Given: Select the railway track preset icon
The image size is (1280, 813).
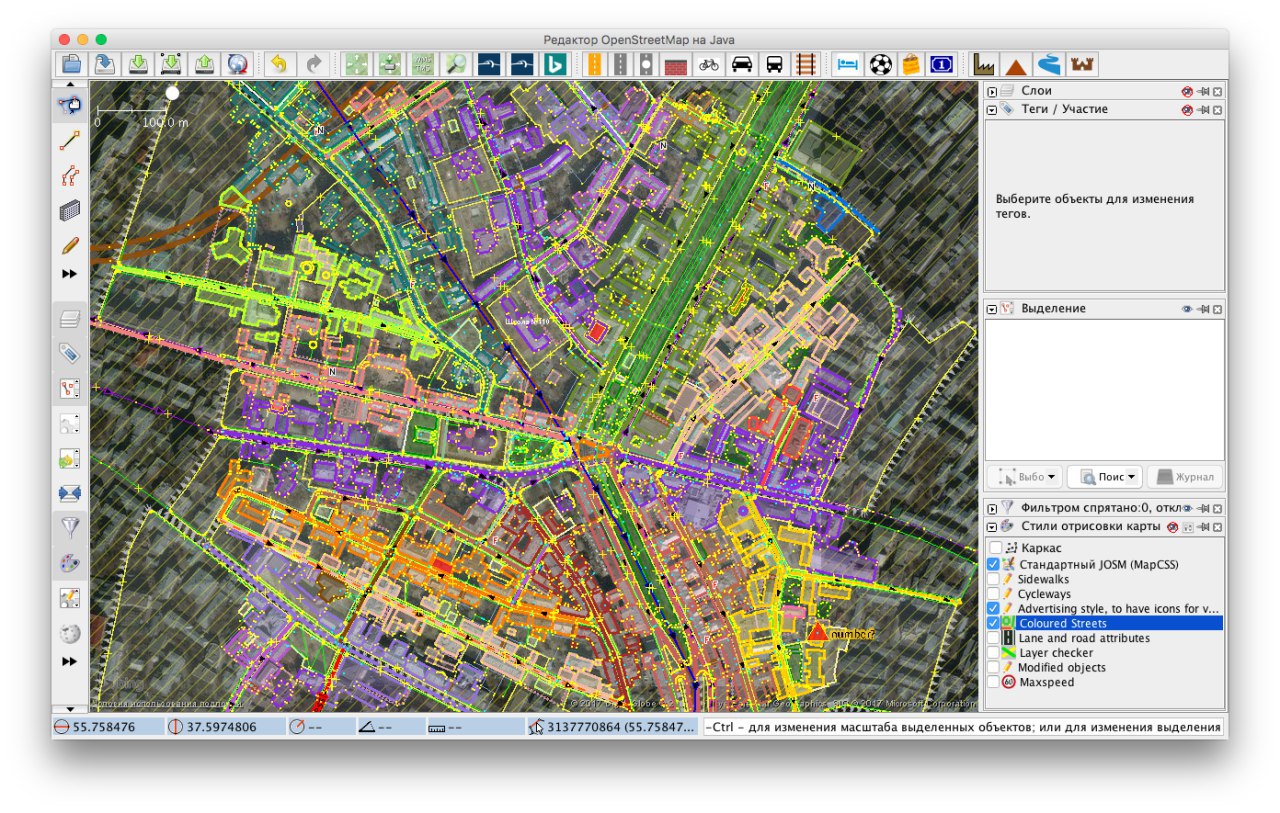Looking at the screenshot, I should 806,64.
